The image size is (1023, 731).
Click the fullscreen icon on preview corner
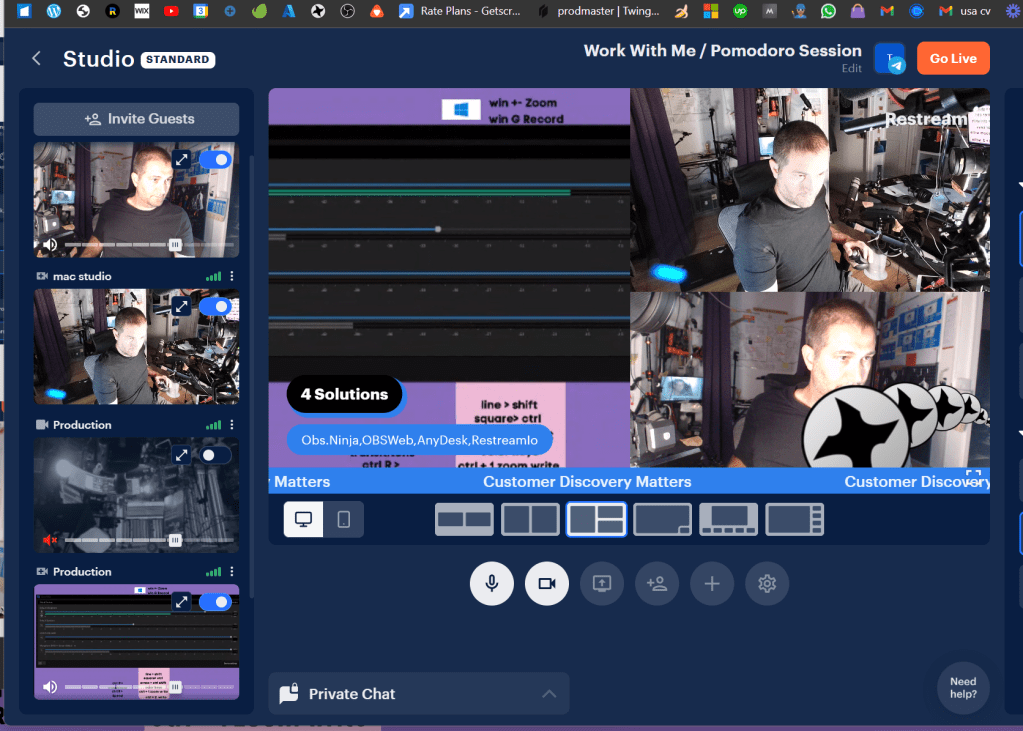click(973, 477)
